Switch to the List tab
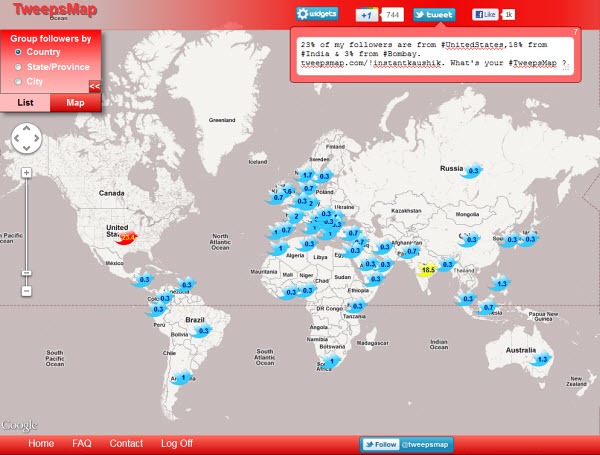600x455 pixels. point(25,103)
